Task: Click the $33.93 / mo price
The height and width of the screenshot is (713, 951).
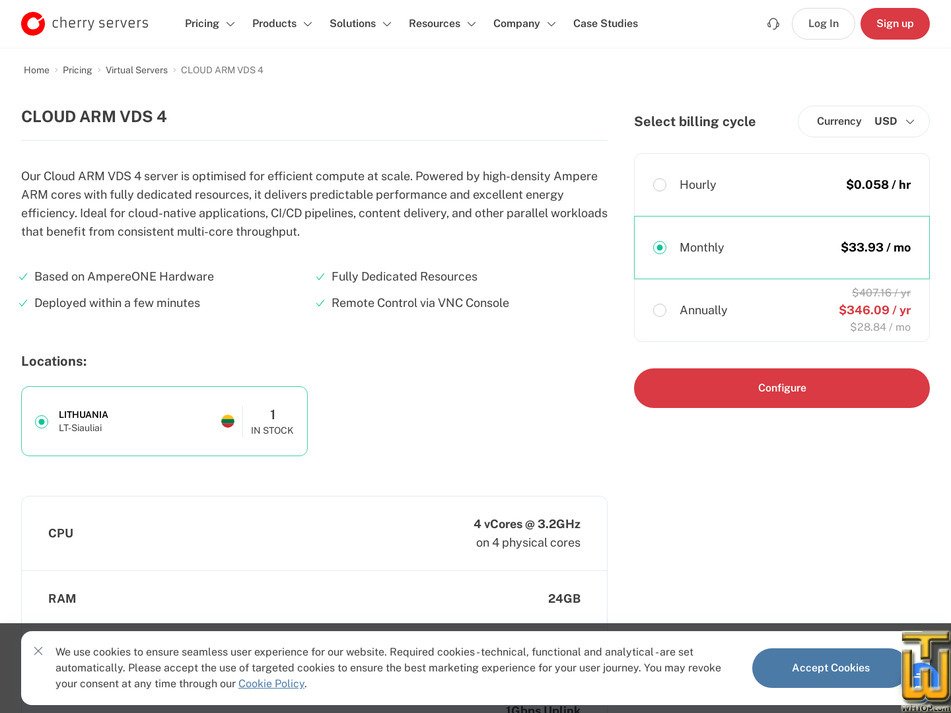Action: pyautogui.click(x=876, y=247)
